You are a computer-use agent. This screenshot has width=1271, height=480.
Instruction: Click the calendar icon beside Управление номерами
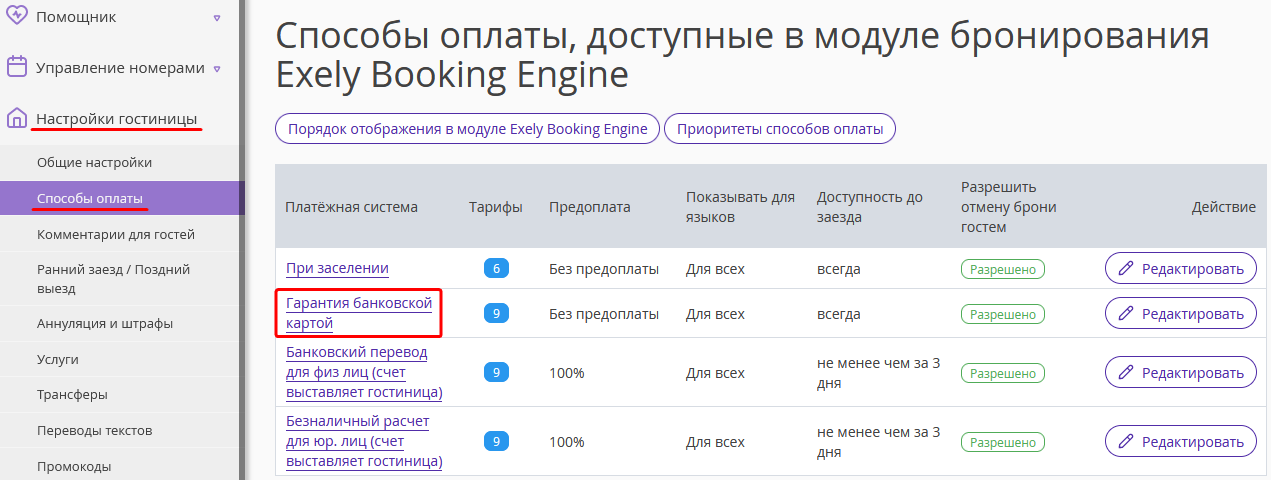tap(16, 68)
